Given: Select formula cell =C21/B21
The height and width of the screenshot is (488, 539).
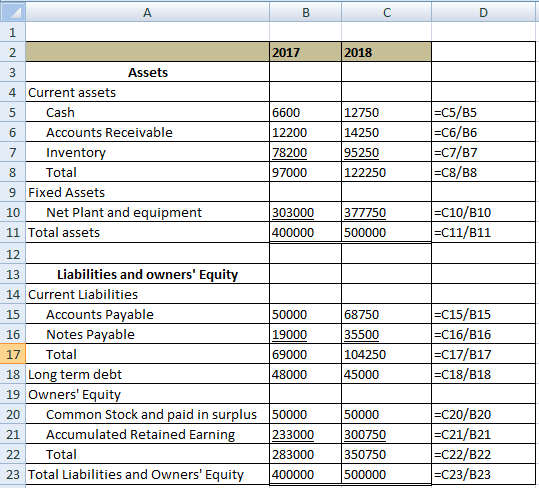Looking at the screenshot, I should [483, 434].
